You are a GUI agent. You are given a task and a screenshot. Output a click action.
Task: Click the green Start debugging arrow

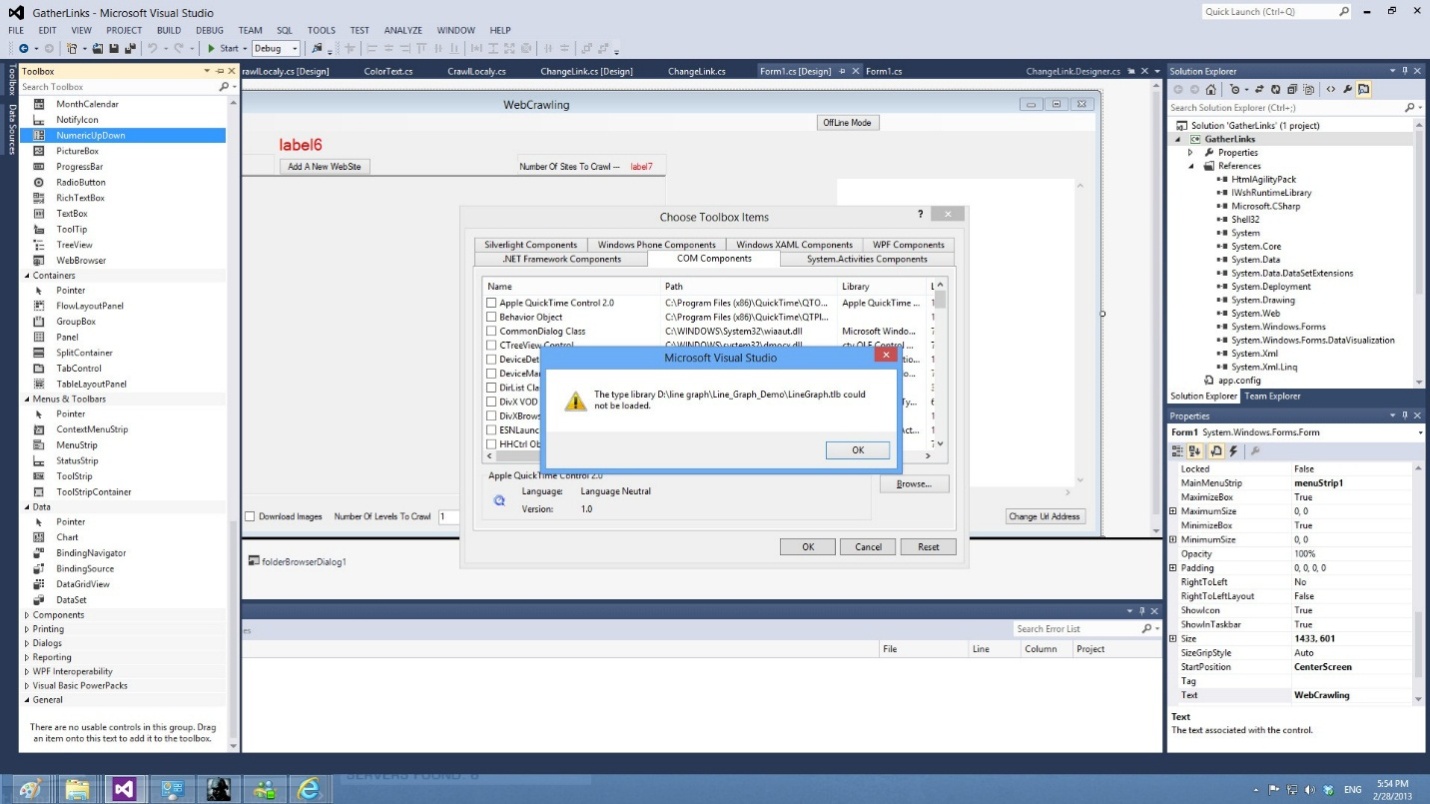pos(212,48)
